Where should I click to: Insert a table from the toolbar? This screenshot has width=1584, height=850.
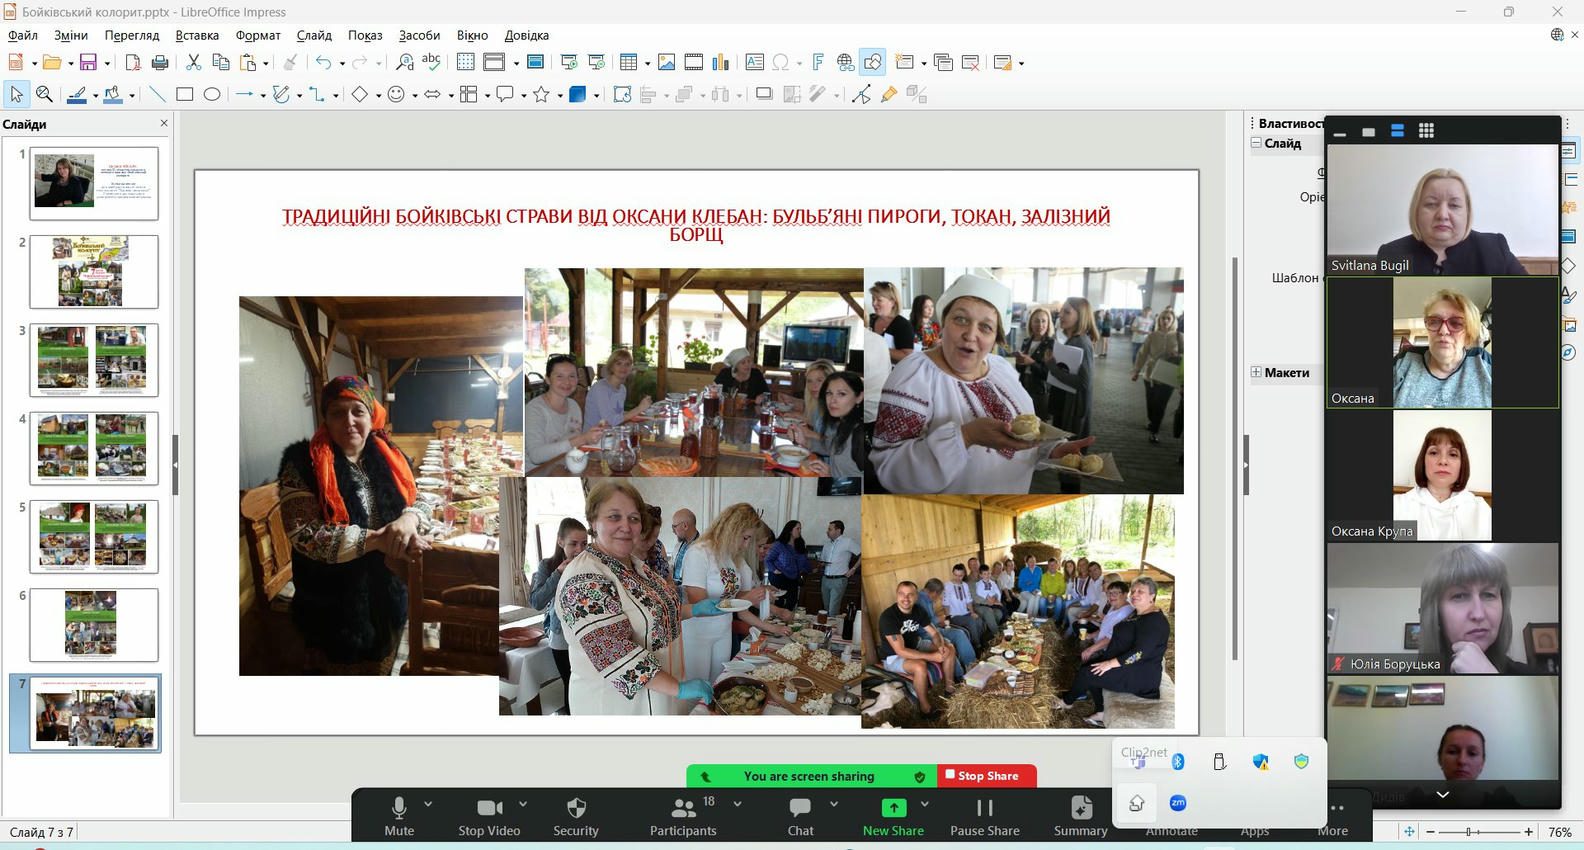[x=628, y=62]
